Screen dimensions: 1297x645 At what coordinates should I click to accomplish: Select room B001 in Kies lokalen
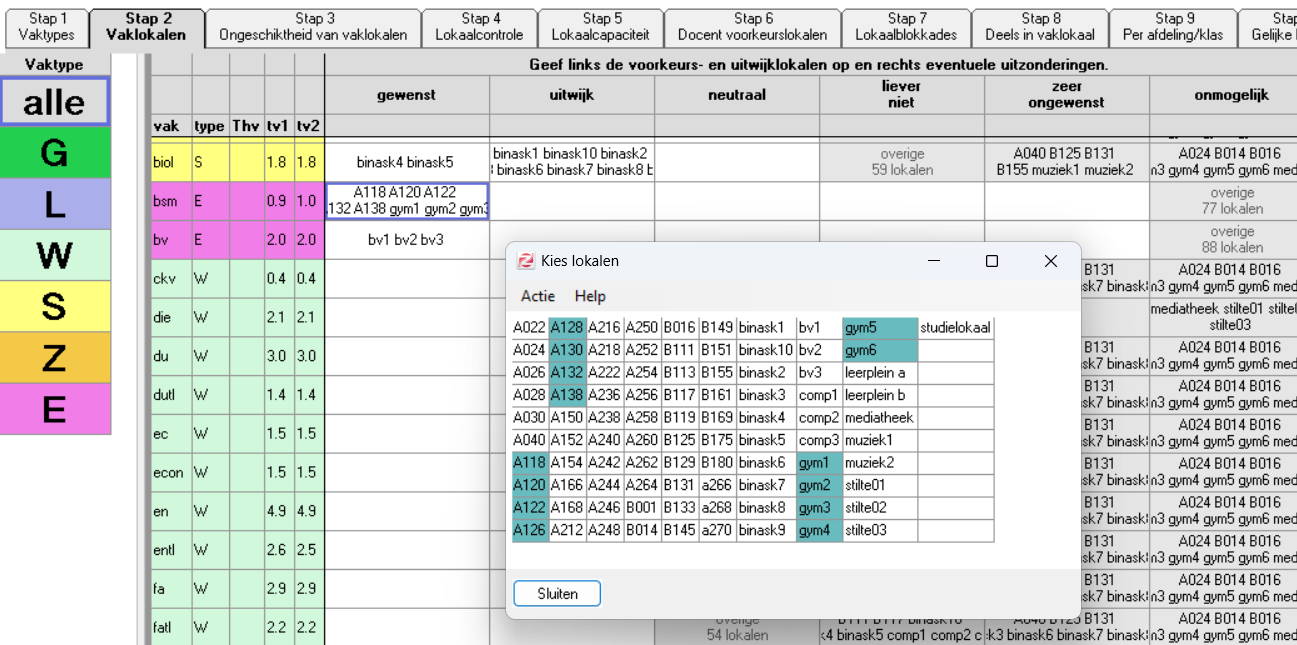point(642,508)
